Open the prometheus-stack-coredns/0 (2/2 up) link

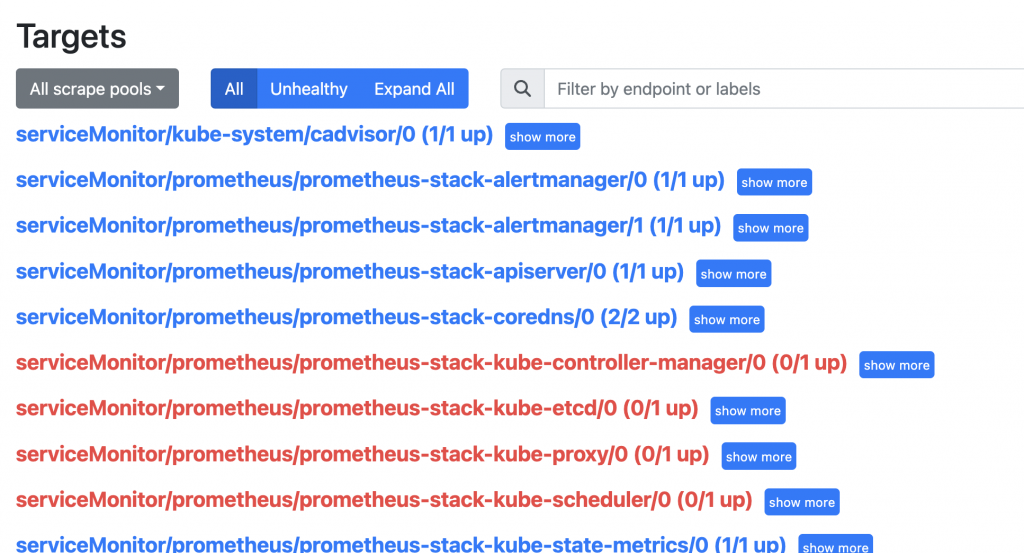pos(346,317)
